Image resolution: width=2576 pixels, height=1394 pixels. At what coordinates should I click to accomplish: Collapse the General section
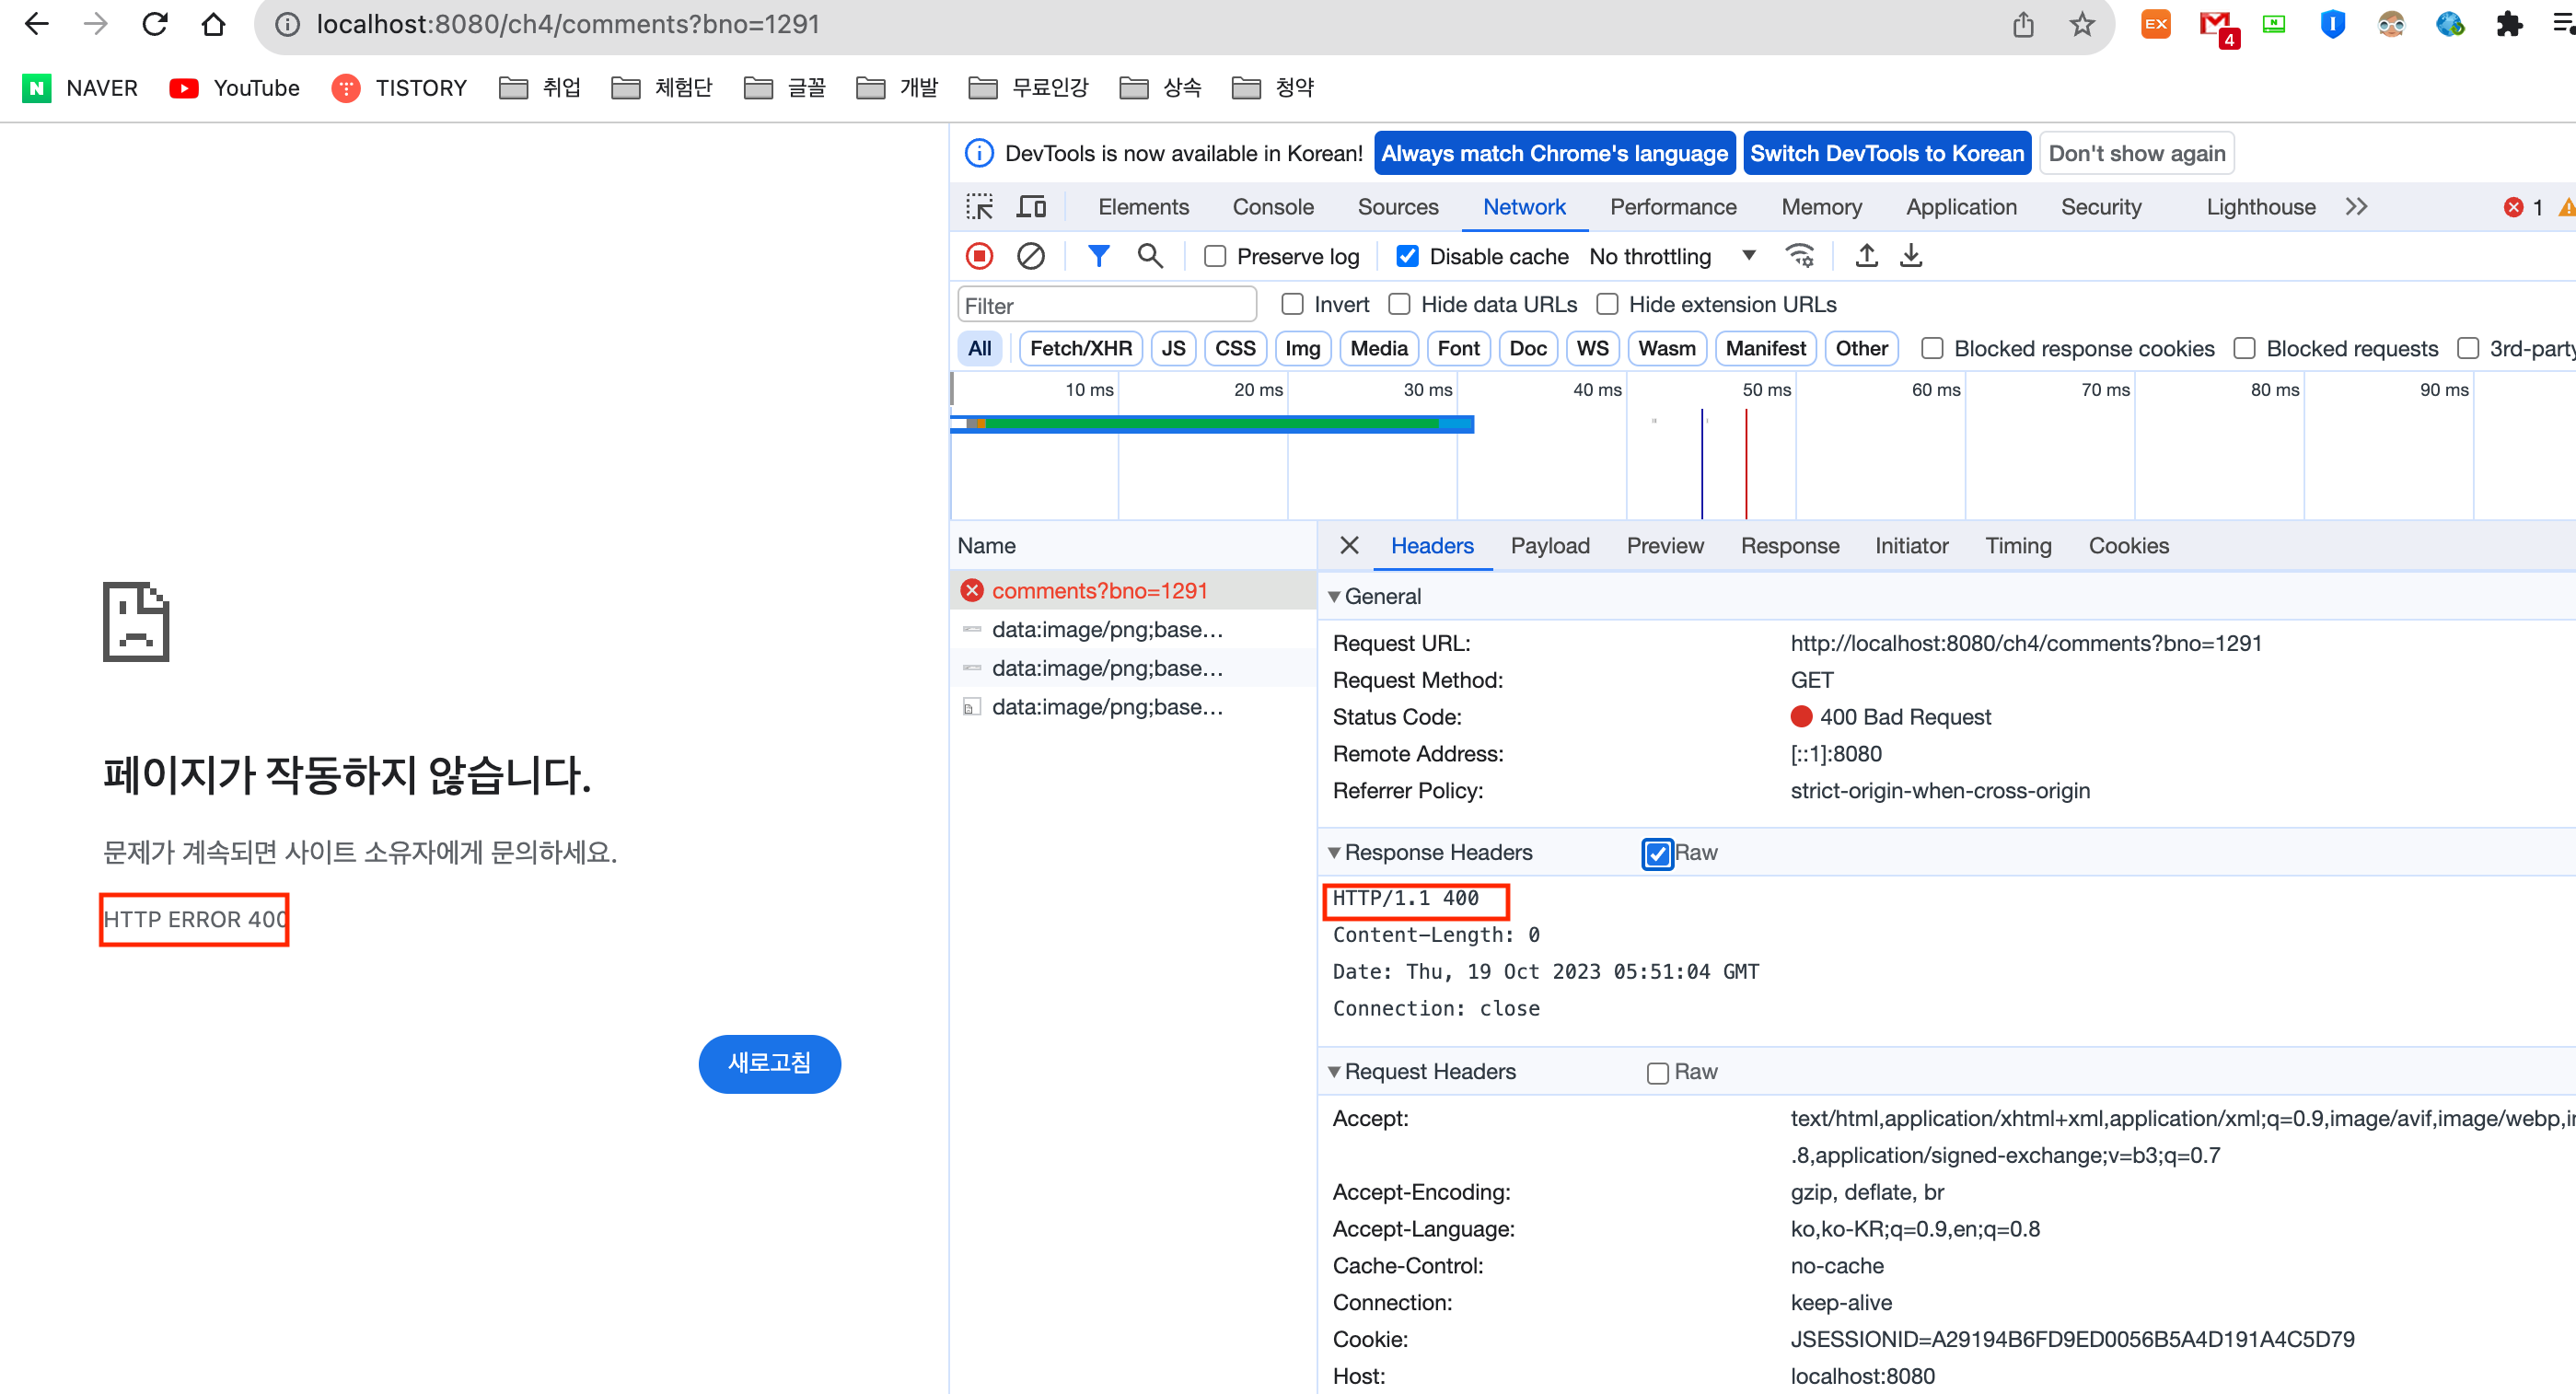[x=1334, y=597]
